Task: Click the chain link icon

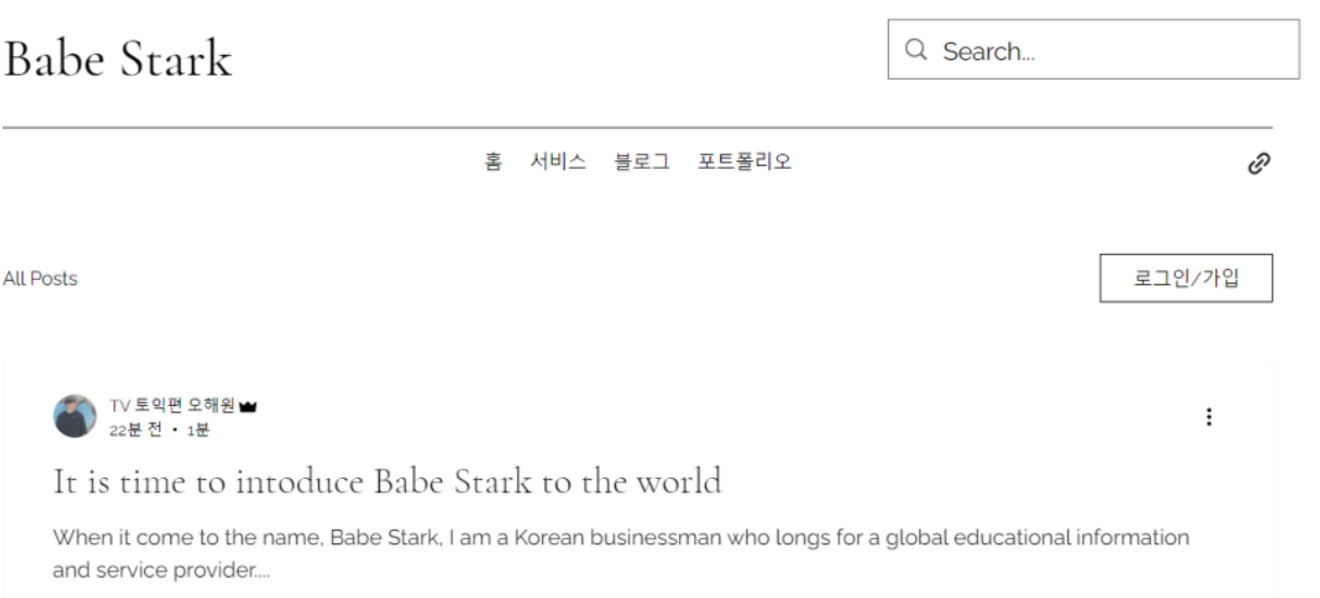Action: [x=1259, y=164]
